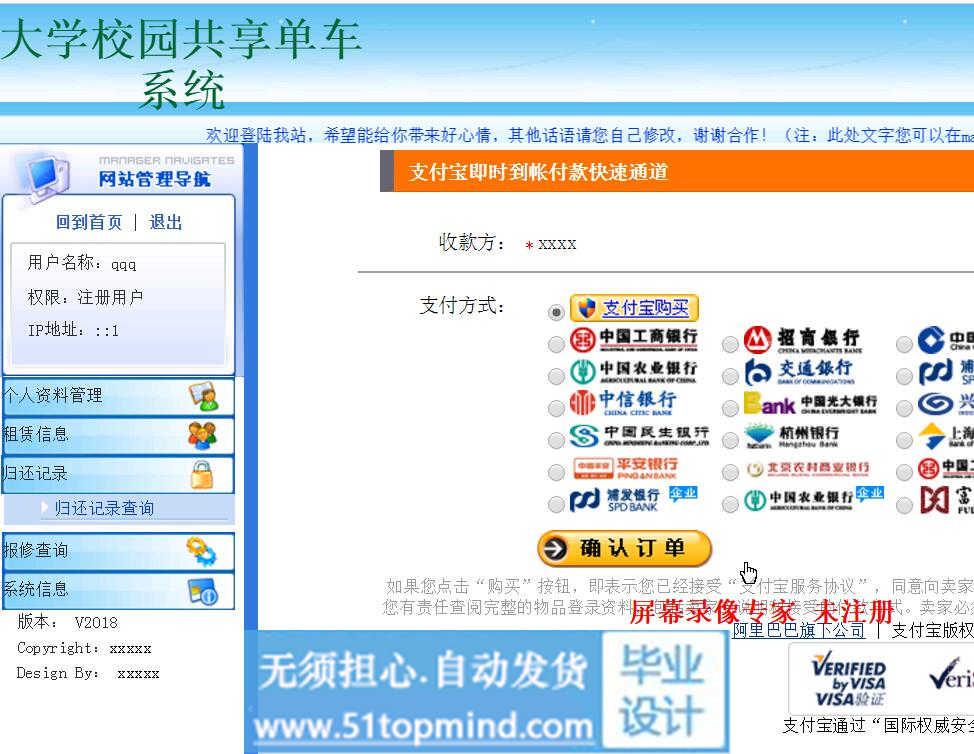This screenshot has width=974, height=754.
Task: Click the Verified by VISA badge
Action: [x=849, y=679]
